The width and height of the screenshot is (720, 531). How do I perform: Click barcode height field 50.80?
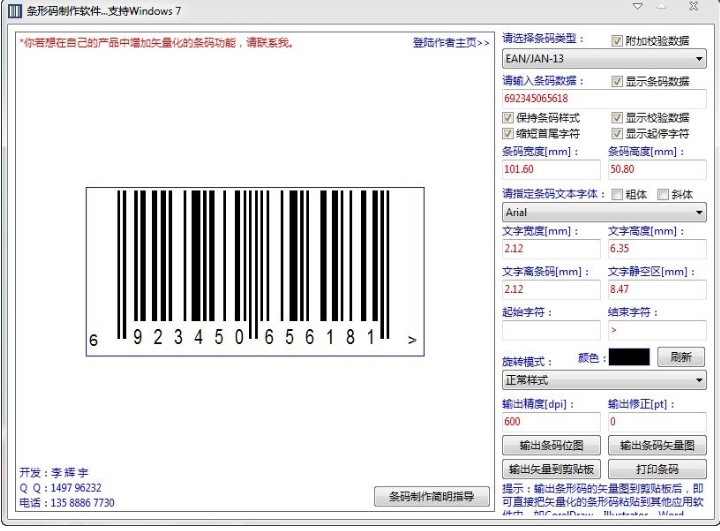pyautogui.click(x=657, y=169)
